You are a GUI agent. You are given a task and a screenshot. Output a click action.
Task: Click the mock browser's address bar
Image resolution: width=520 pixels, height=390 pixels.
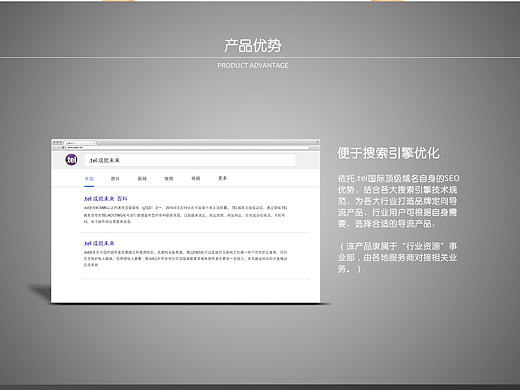tap(188, 147)
